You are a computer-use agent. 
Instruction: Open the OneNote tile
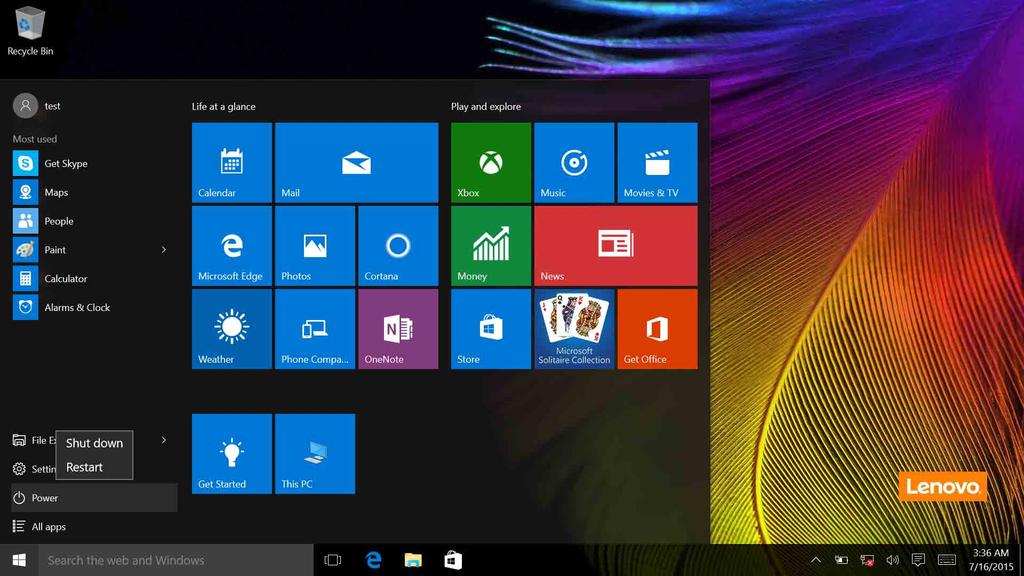pyautogui.click(x=398, y=329)
